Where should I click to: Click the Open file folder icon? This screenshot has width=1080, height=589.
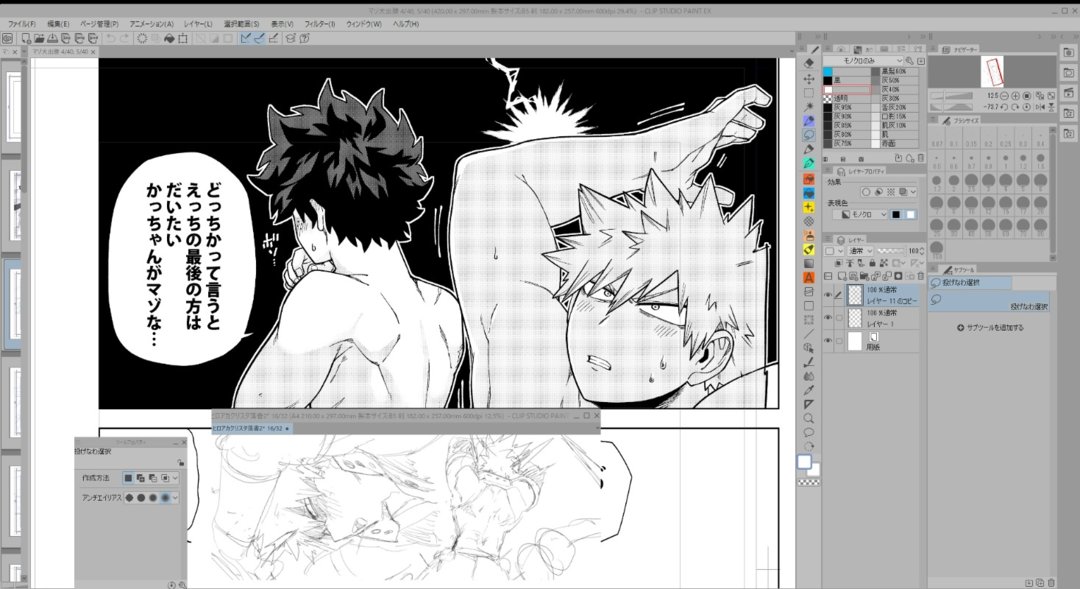[39, 39]
